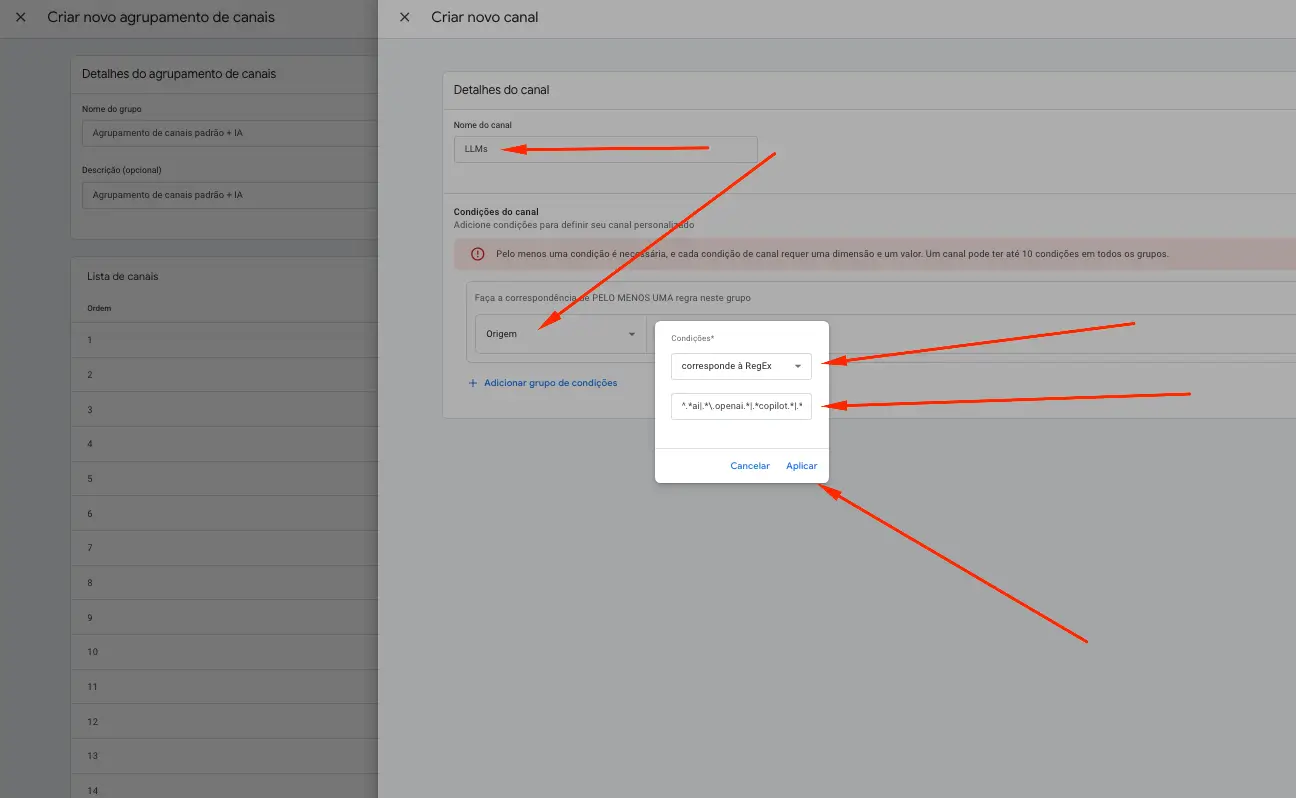Expand the corresponde à RegEx dropdown
Screen dimensions: 1296x798
tap(741, 366)
